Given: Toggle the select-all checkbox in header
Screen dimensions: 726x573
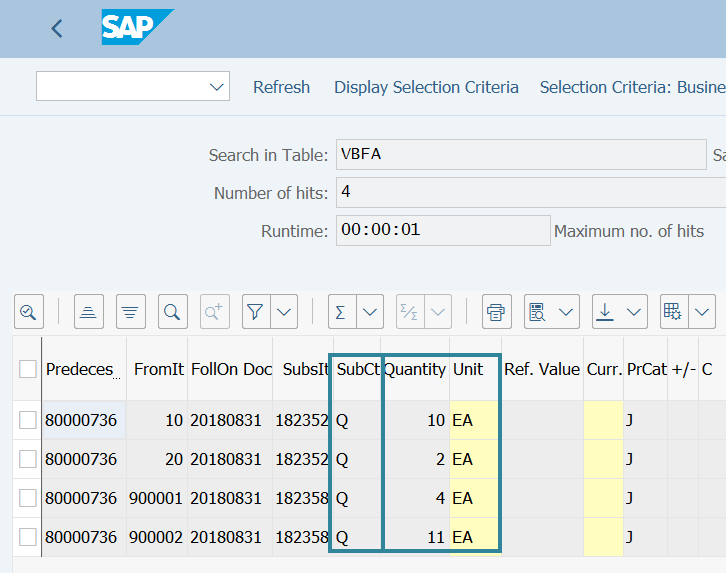Looking at the screenshot, I should [28, 369].
